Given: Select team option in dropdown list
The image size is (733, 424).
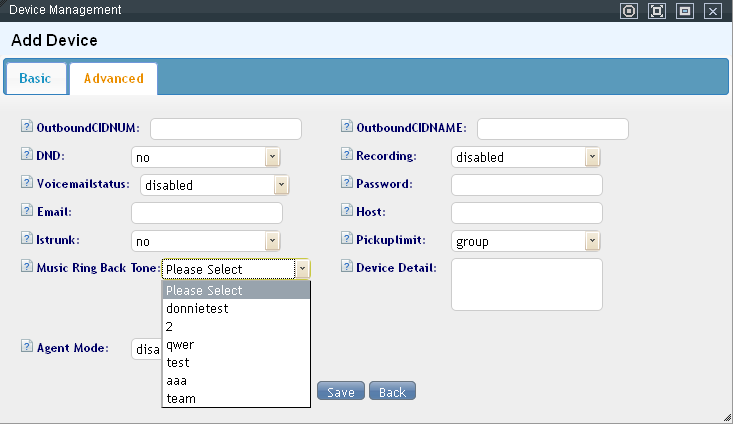Looking at the screenshot, I should click(x=181, y=399).
